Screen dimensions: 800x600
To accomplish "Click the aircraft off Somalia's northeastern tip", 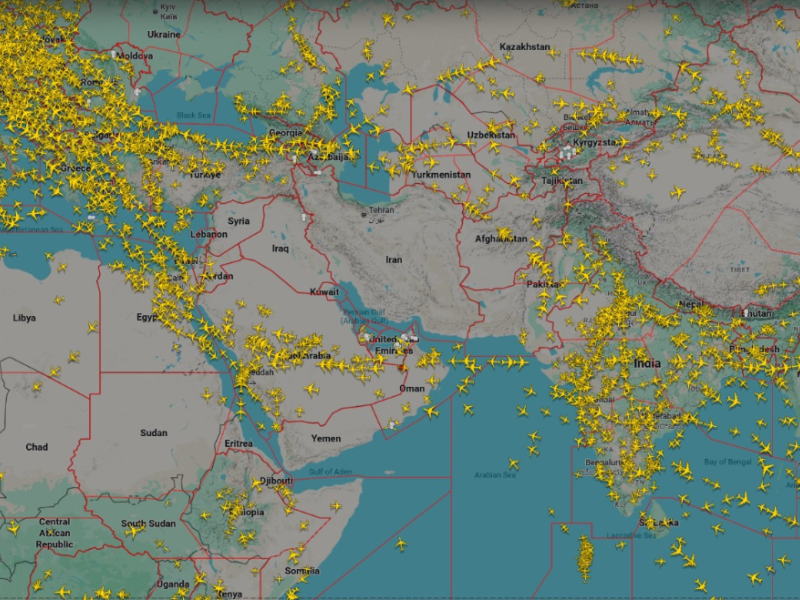I will (x=335, y=506).
